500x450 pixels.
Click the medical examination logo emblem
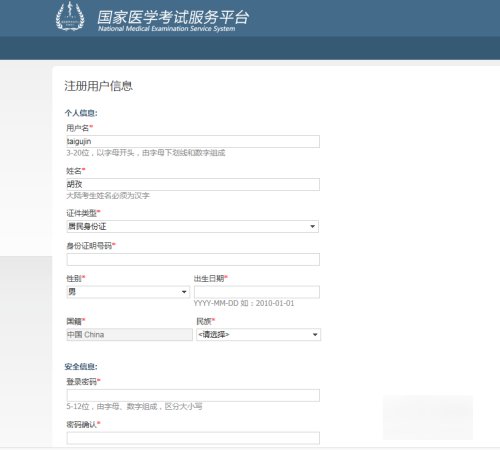[70, 16]
